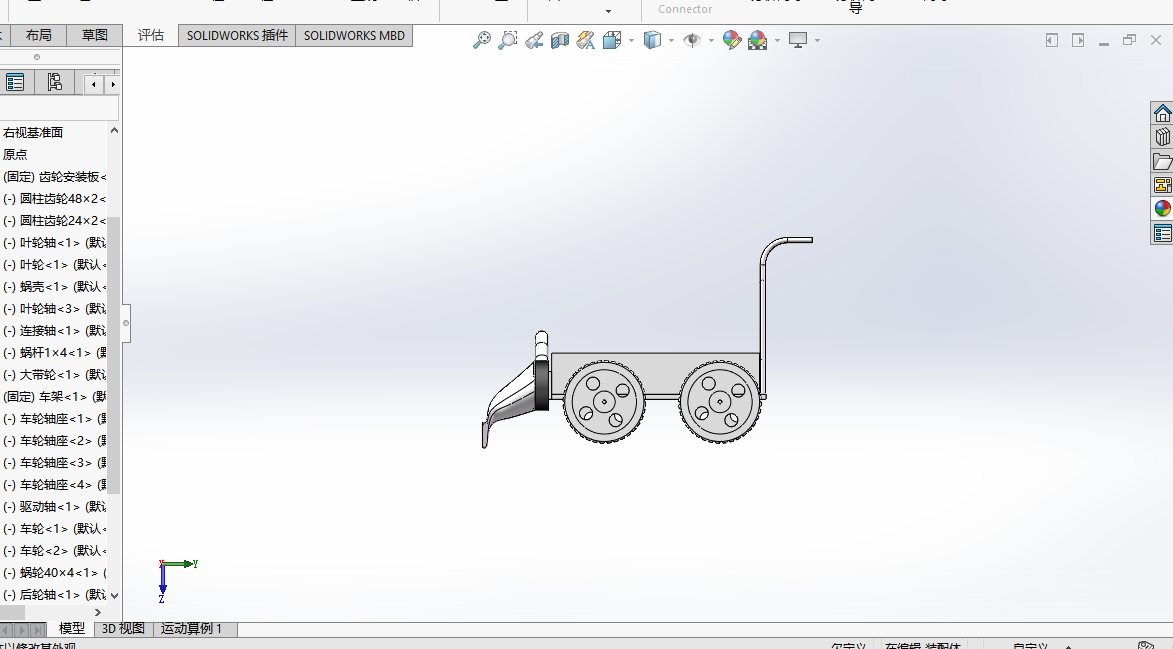Viewport: 1173px width, 649px height.
Task: Toggle the Section View tool
Action: tap(560, 40)
